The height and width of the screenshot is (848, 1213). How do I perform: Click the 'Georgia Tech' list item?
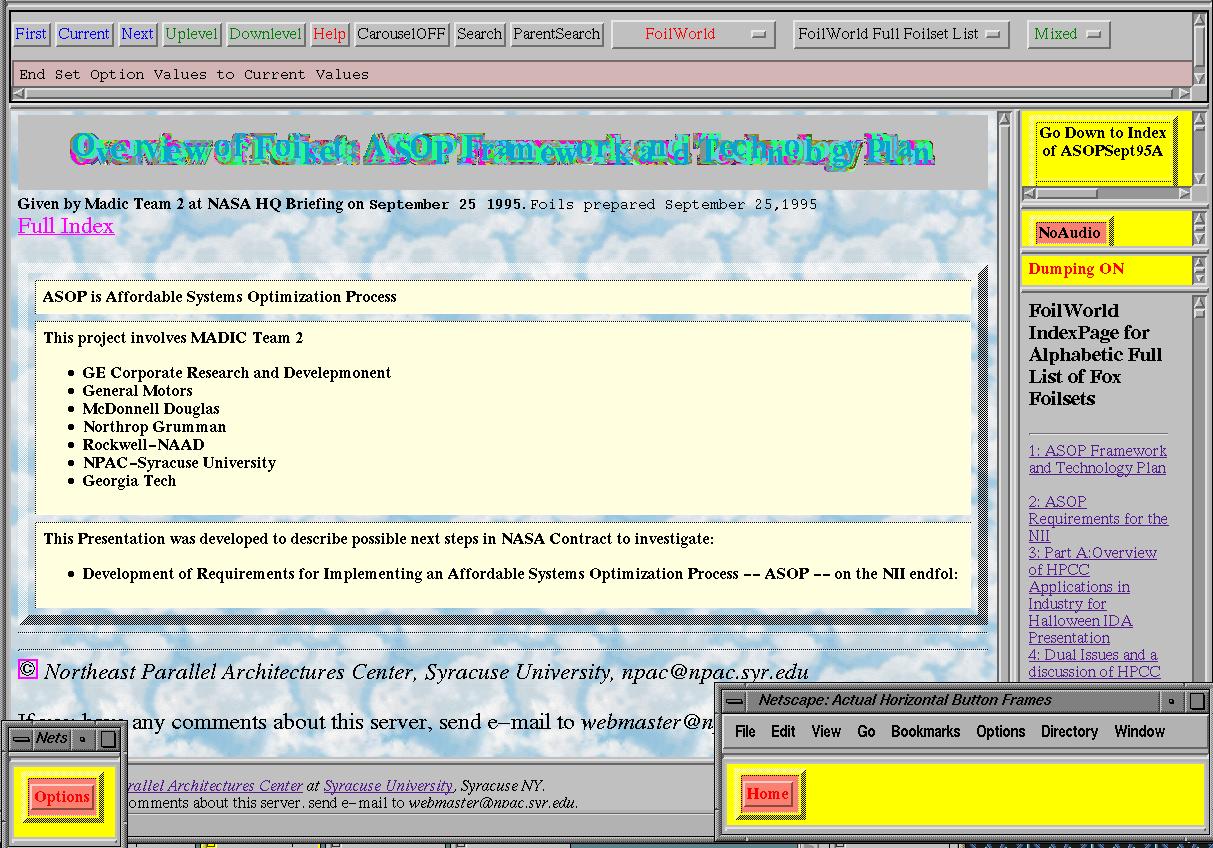(129, 481)
